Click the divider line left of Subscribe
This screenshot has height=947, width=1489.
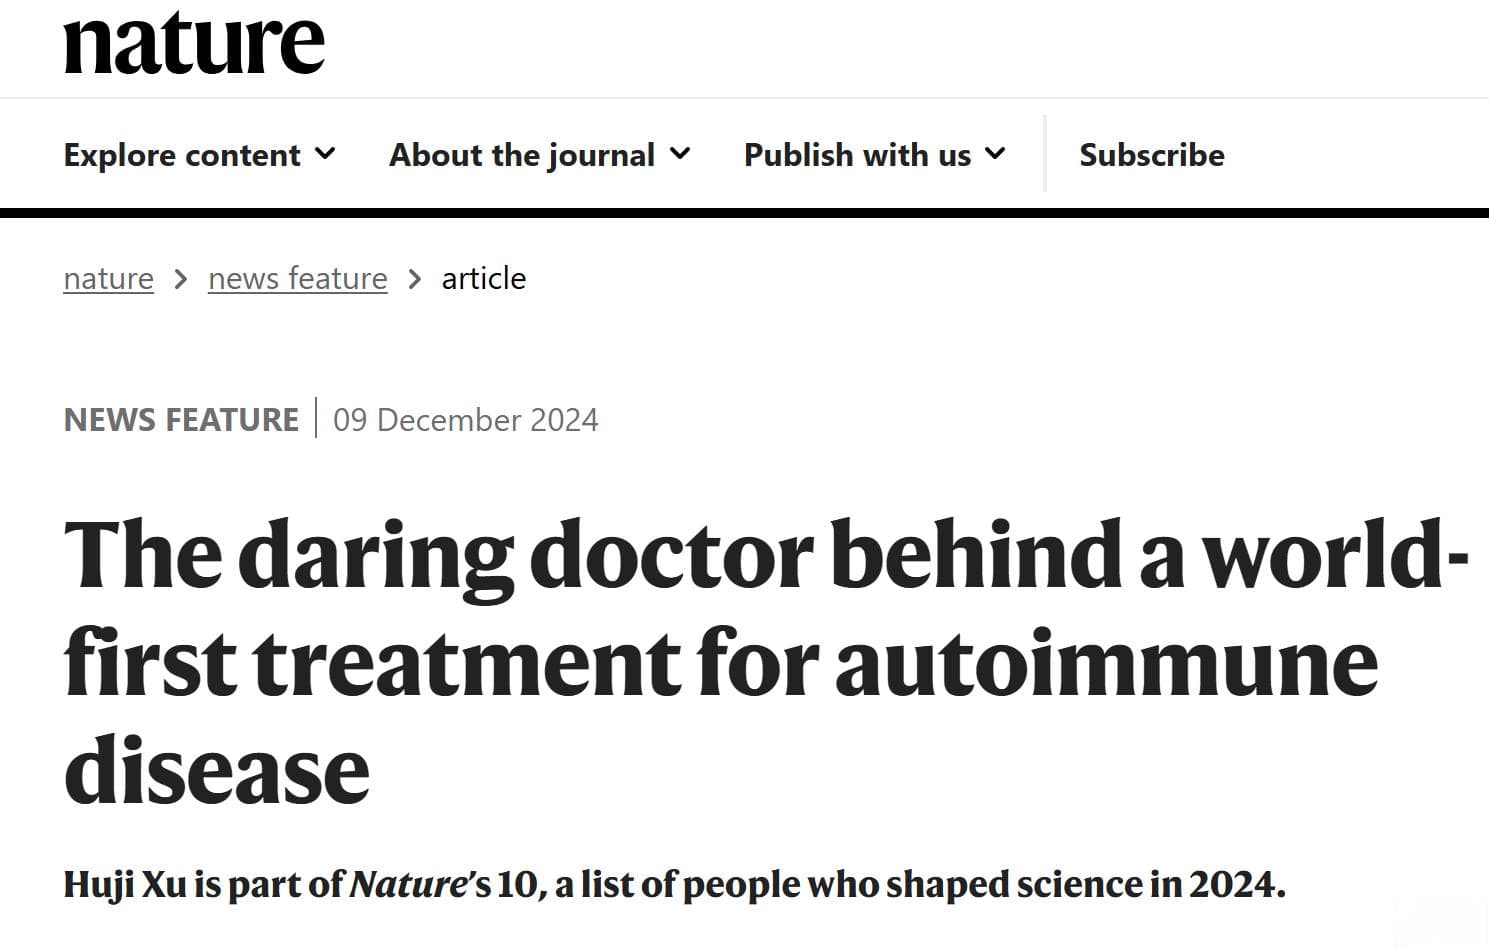1045,153
